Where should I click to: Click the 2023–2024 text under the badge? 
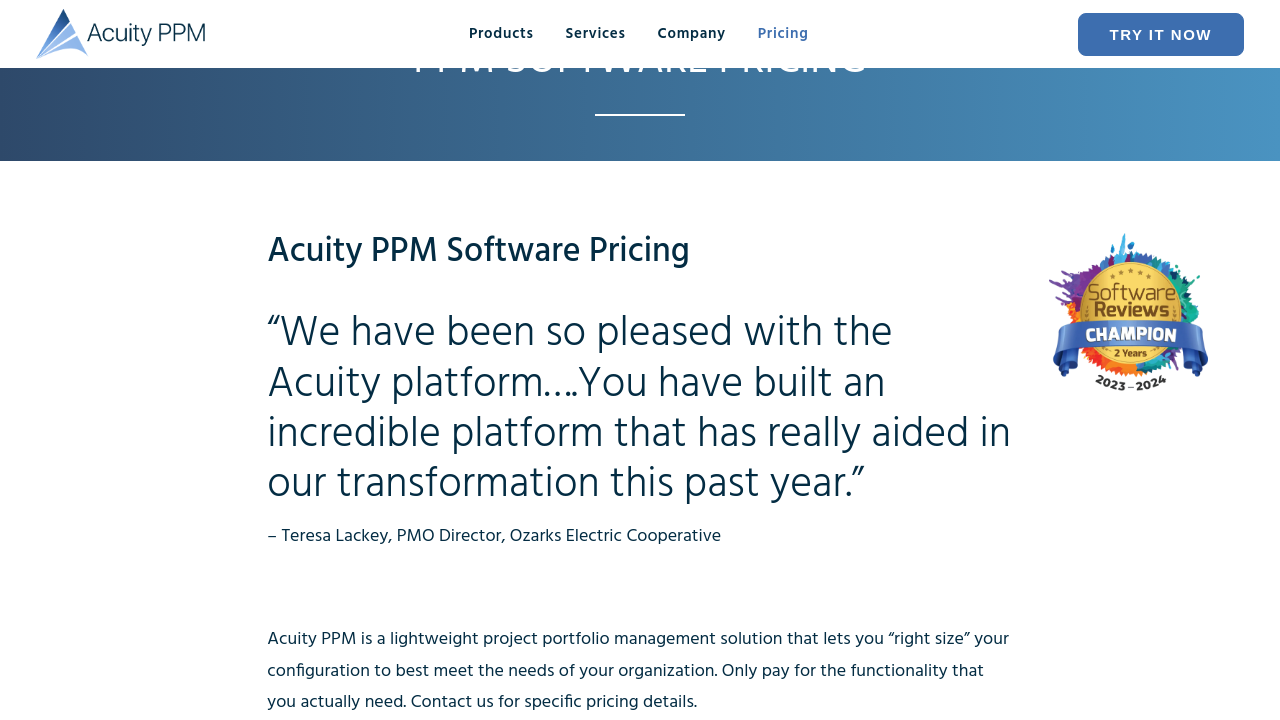pyautogui.click(x=1130, y=382)
